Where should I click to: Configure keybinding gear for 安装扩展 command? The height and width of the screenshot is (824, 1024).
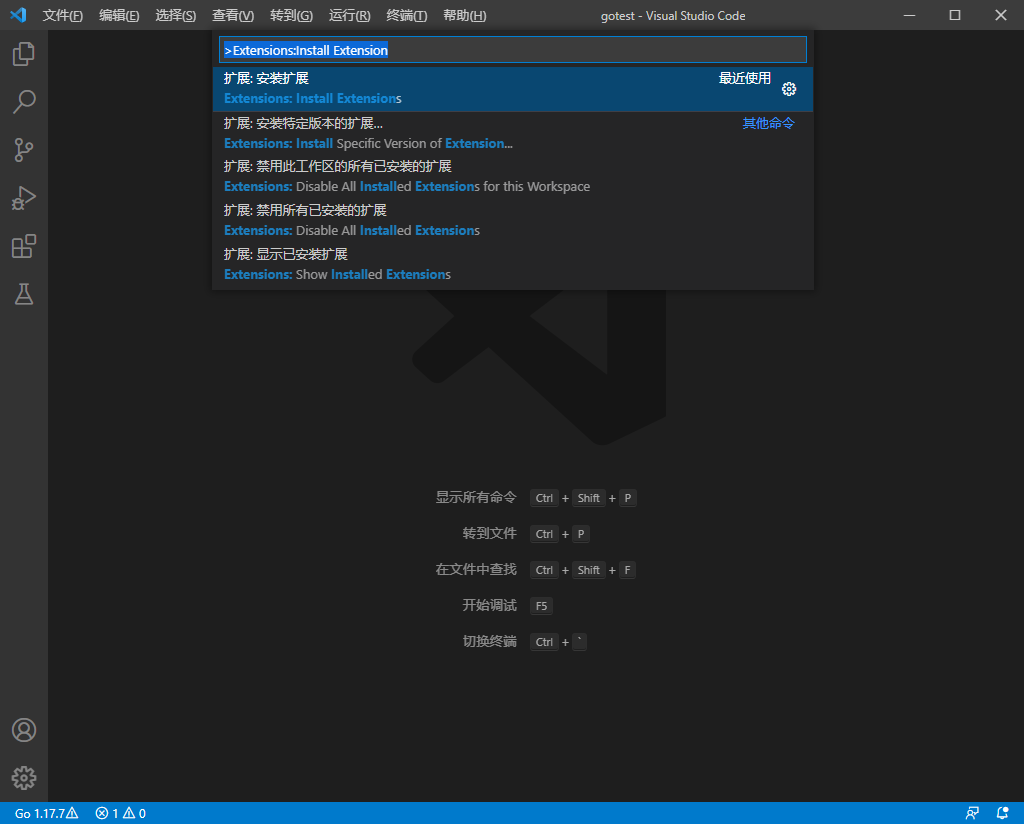tap(789, 89)
